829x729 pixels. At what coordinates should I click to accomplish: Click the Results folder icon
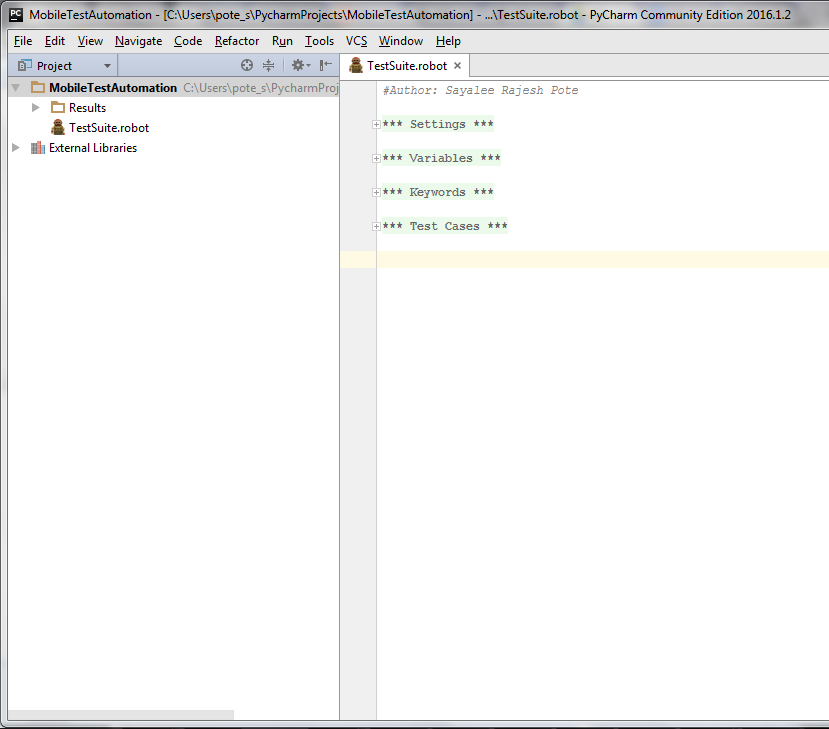tap(58, 108)
